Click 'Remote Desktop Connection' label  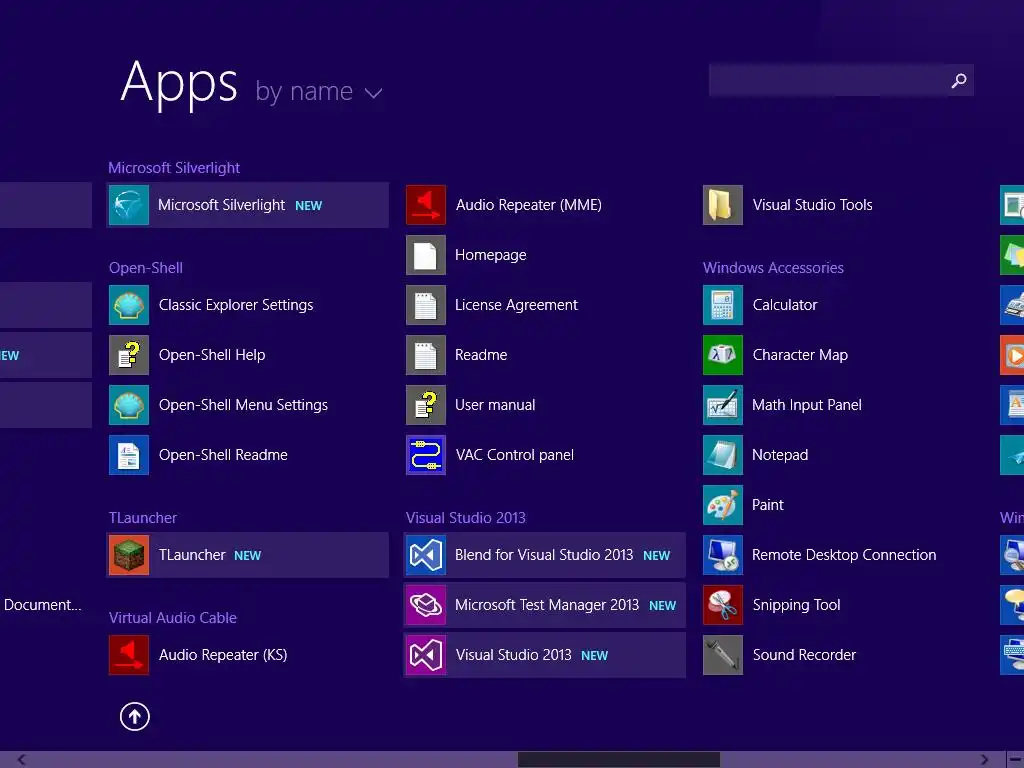tap(844, 555)
